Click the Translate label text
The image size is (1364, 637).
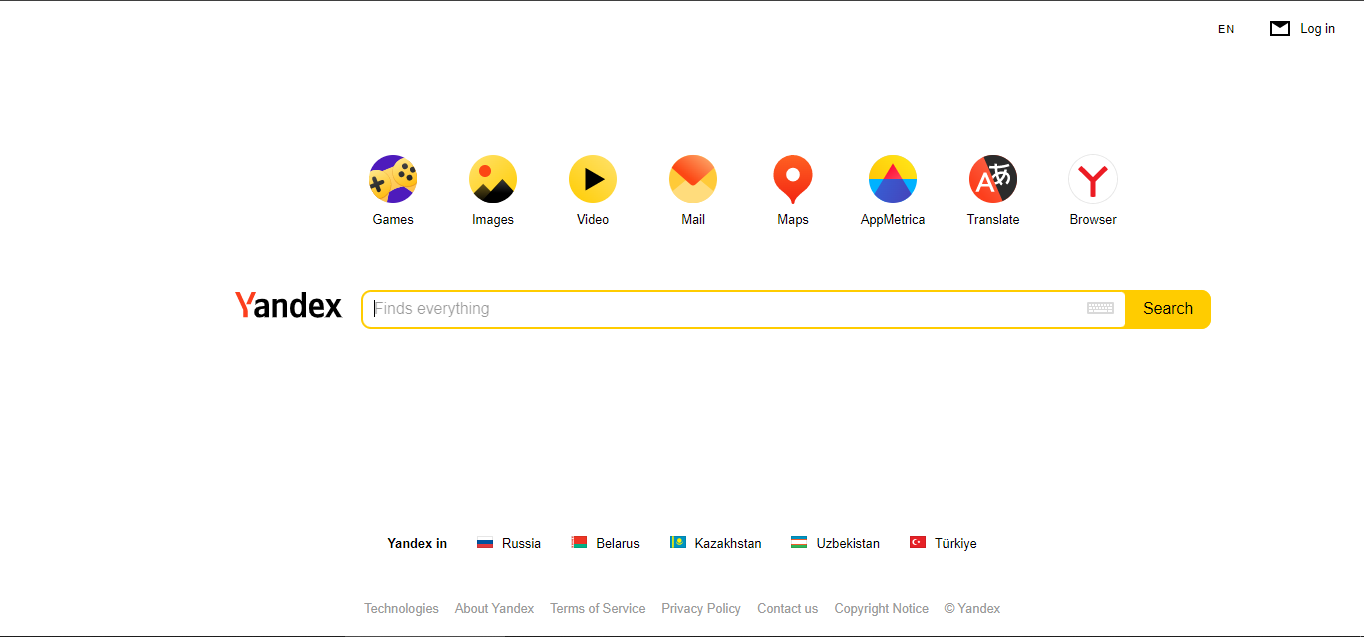click(x=993, y=219)
